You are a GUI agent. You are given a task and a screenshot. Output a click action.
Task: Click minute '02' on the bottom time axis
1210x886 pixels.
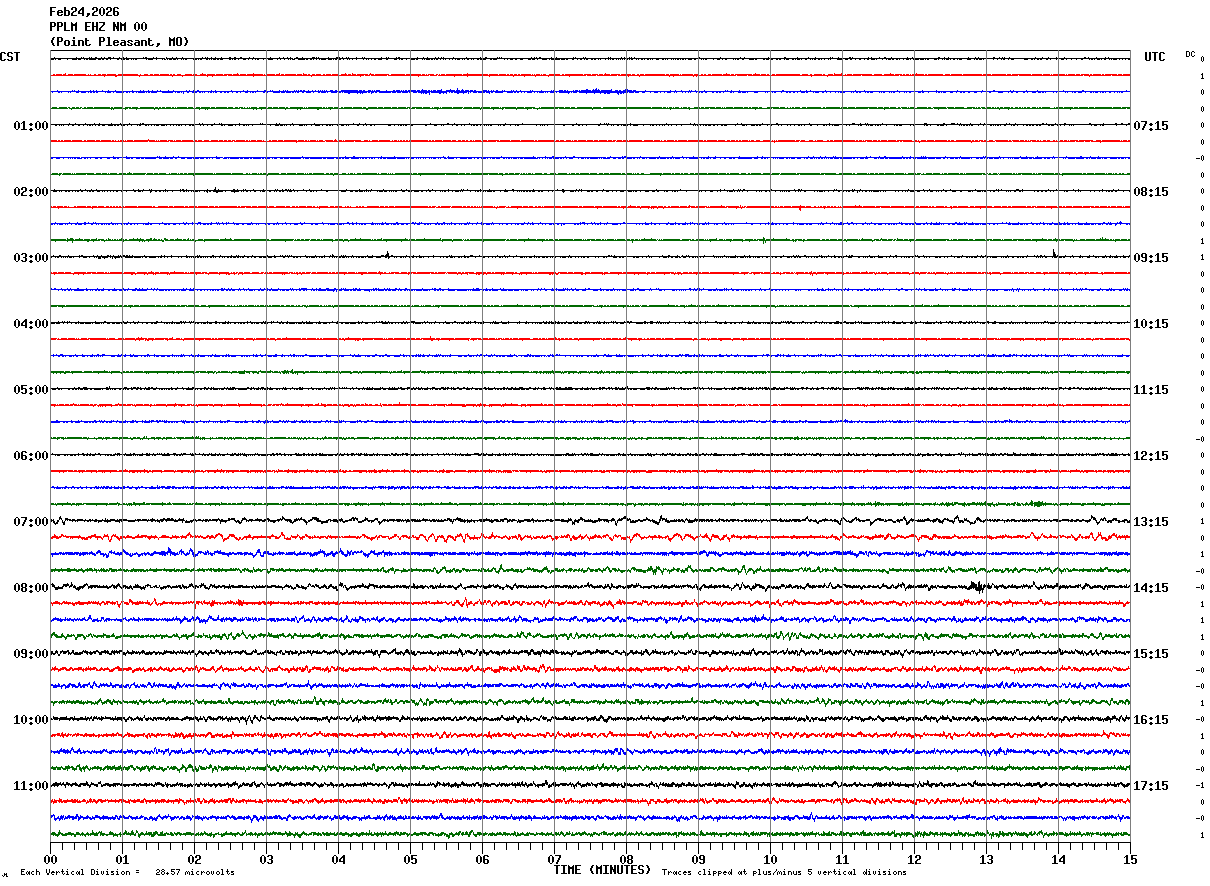194,859
